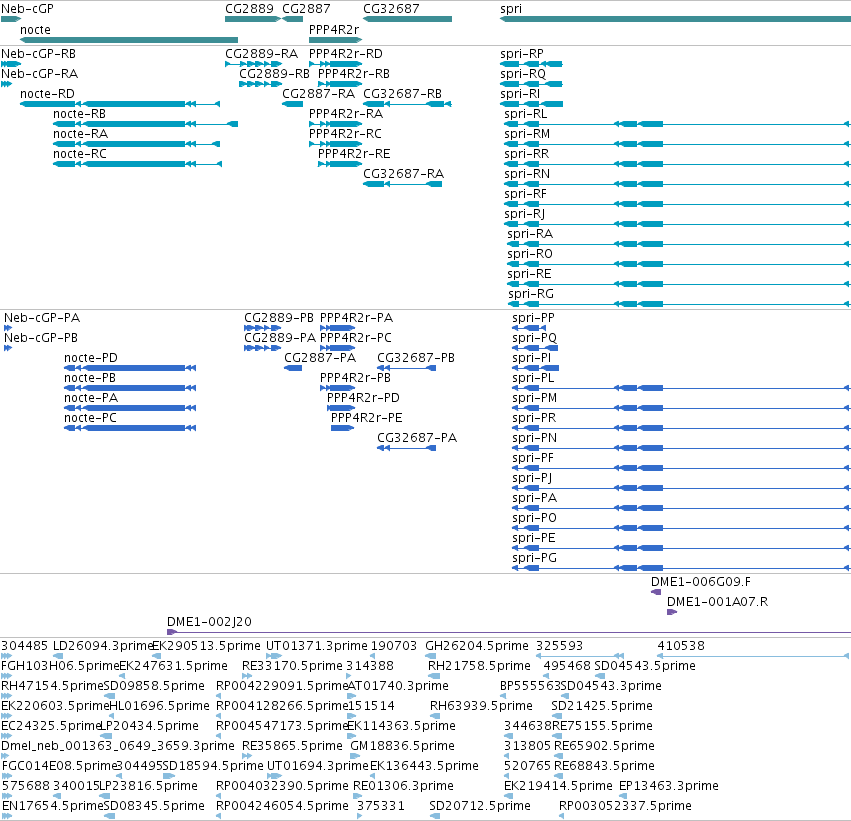Viewport: 851px width, 821px height.
Task: Open EST label RE35865.5prime
Action: coord(292,746)
